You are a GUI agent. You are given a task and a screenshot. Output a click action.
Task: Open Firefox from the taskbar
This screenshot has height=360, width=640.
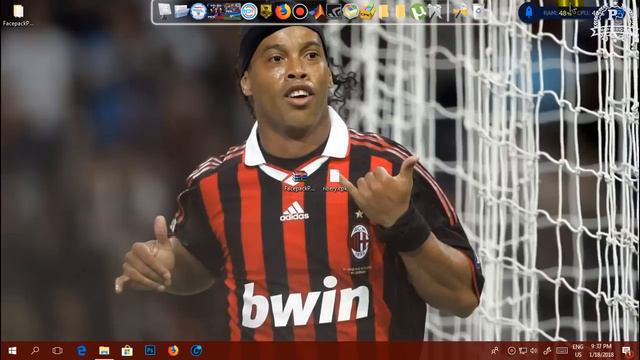click(173, 351)
